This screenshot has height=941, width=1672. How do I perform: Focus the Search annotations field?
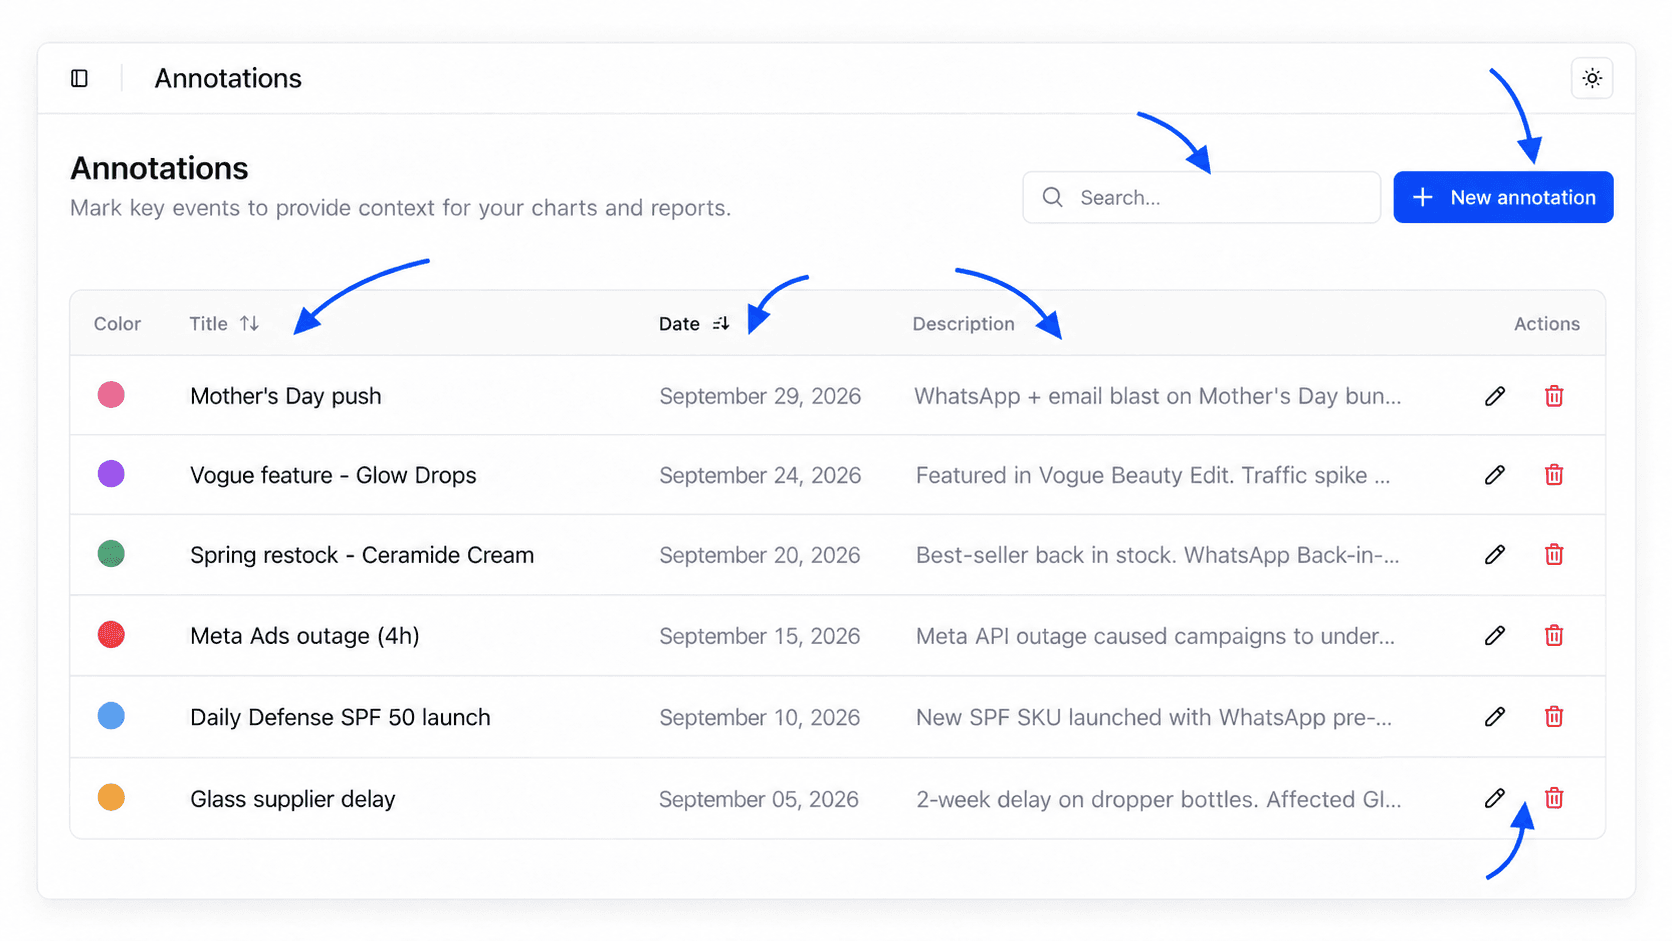[1201, 197]
